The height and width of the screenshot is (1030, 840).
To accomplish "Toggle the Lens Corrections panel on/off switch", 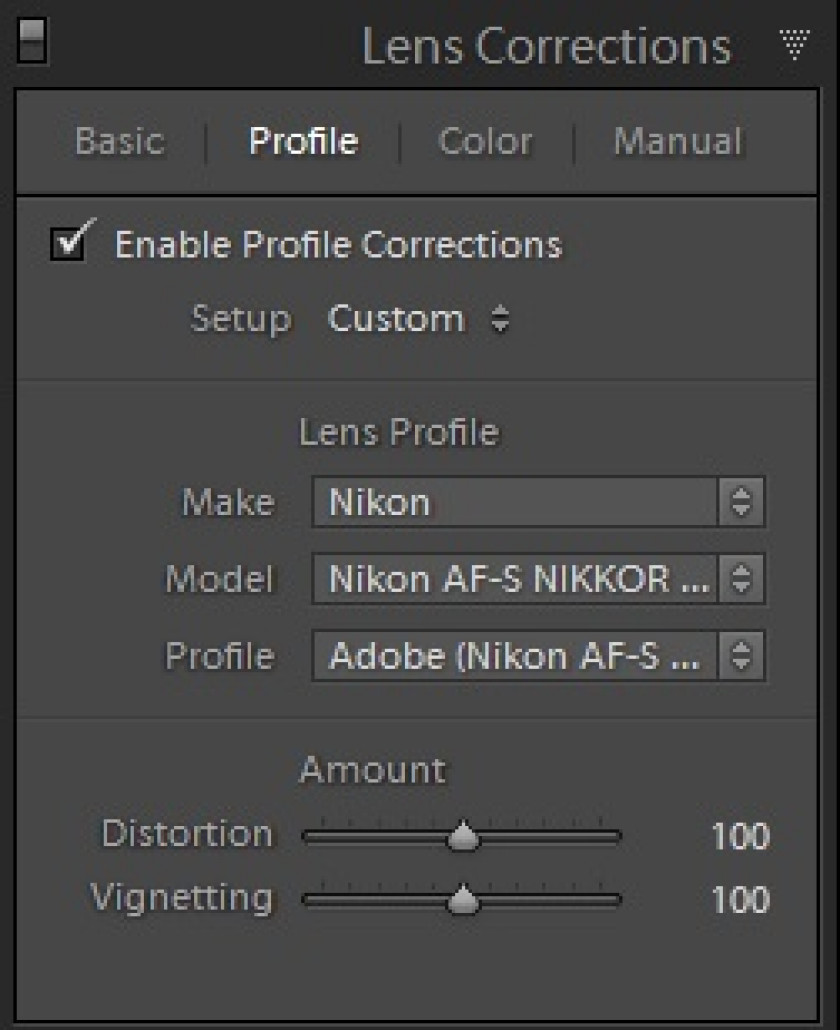I will tap(32, 41).
